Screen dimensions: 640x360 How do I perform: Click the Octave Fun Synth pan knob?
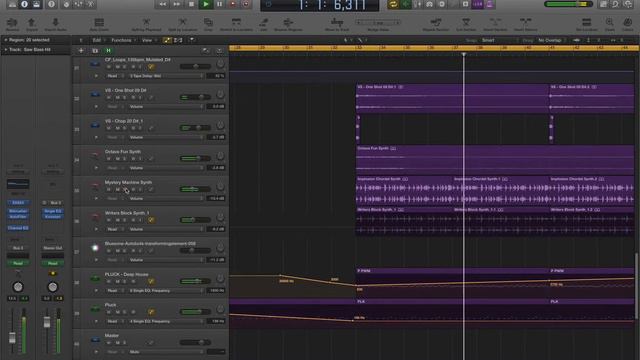pyautogui.click(x=220, y=156)
